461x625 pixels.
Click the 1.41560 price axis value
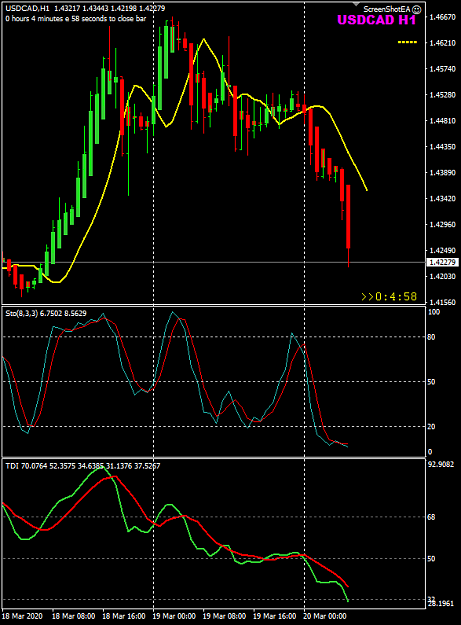tap(442, 302)
